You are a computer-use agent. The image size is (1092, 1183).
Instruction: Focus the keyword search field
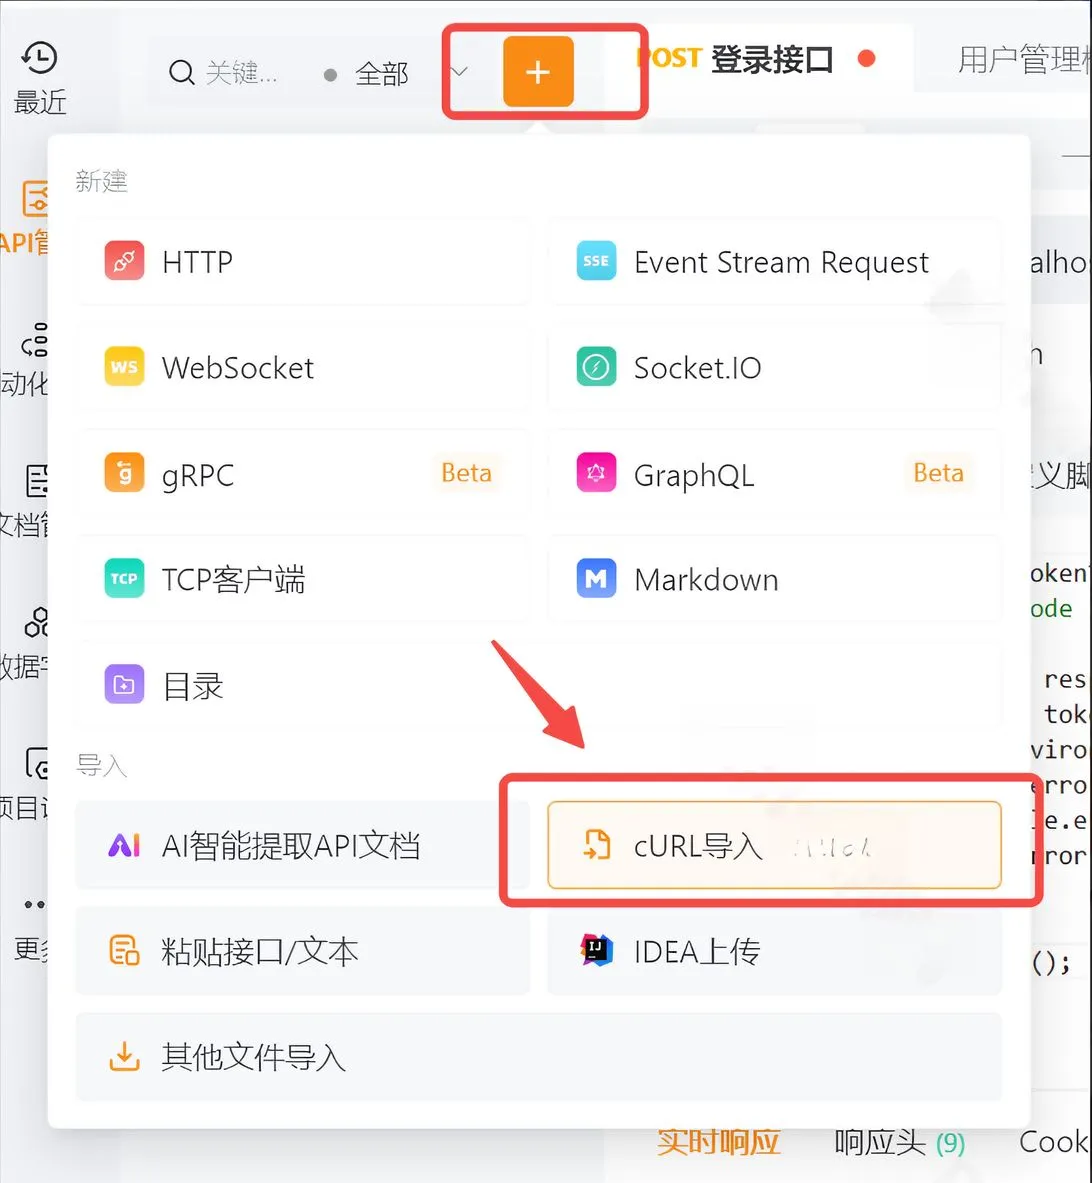[x=224, y=73]
